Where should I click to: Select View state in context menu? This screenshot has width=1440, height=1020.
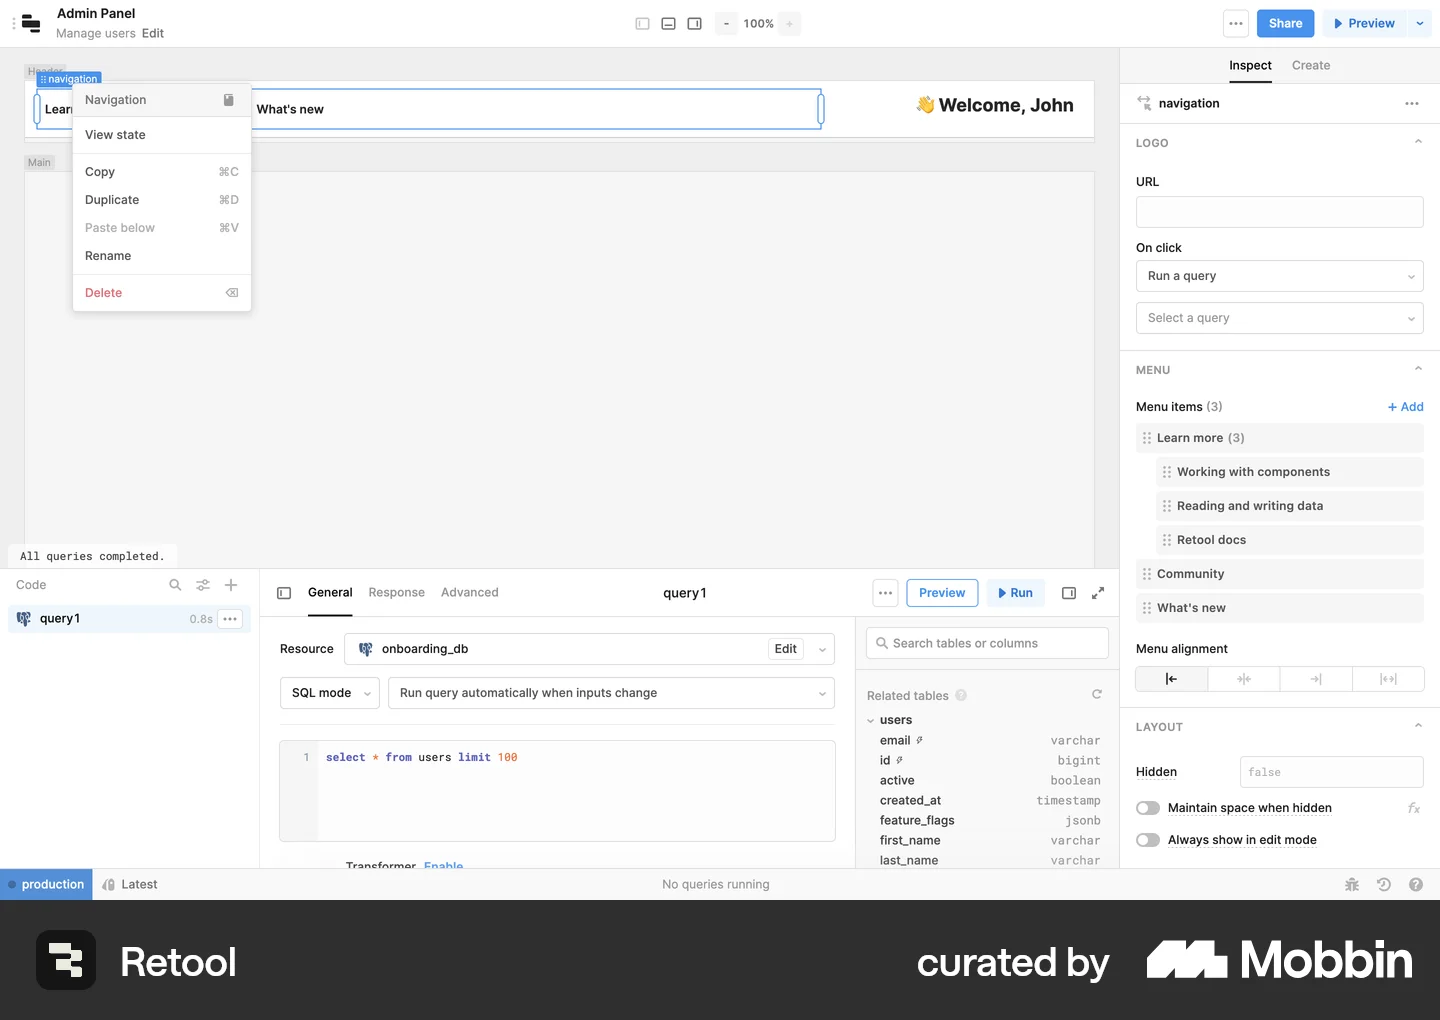[162, 135]
